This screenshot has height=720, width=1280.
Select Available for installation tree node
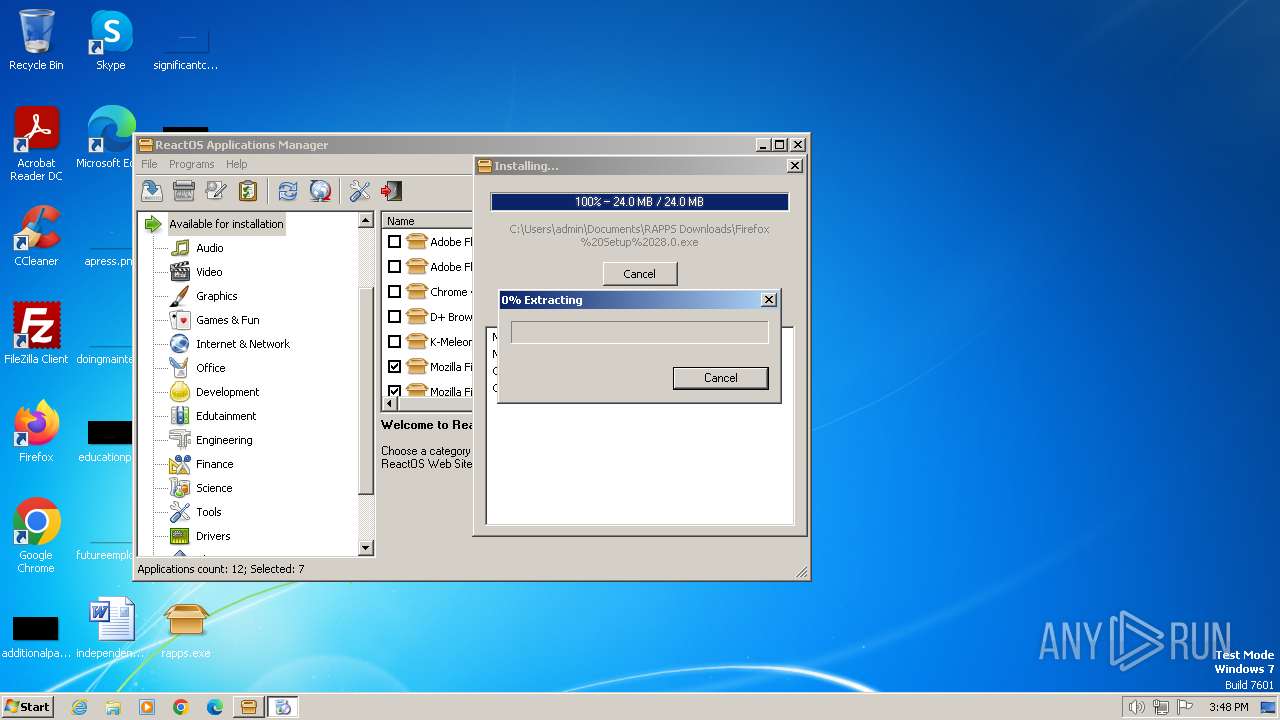[226, 224]
